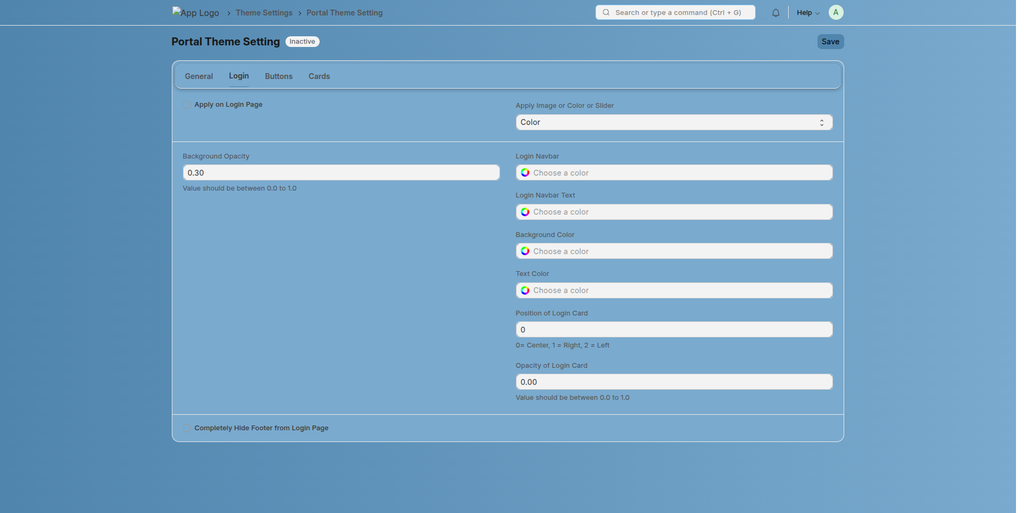Go to Theme Settings breadcrumb link
The image size is (1024, 513).
tap(264, 13)
